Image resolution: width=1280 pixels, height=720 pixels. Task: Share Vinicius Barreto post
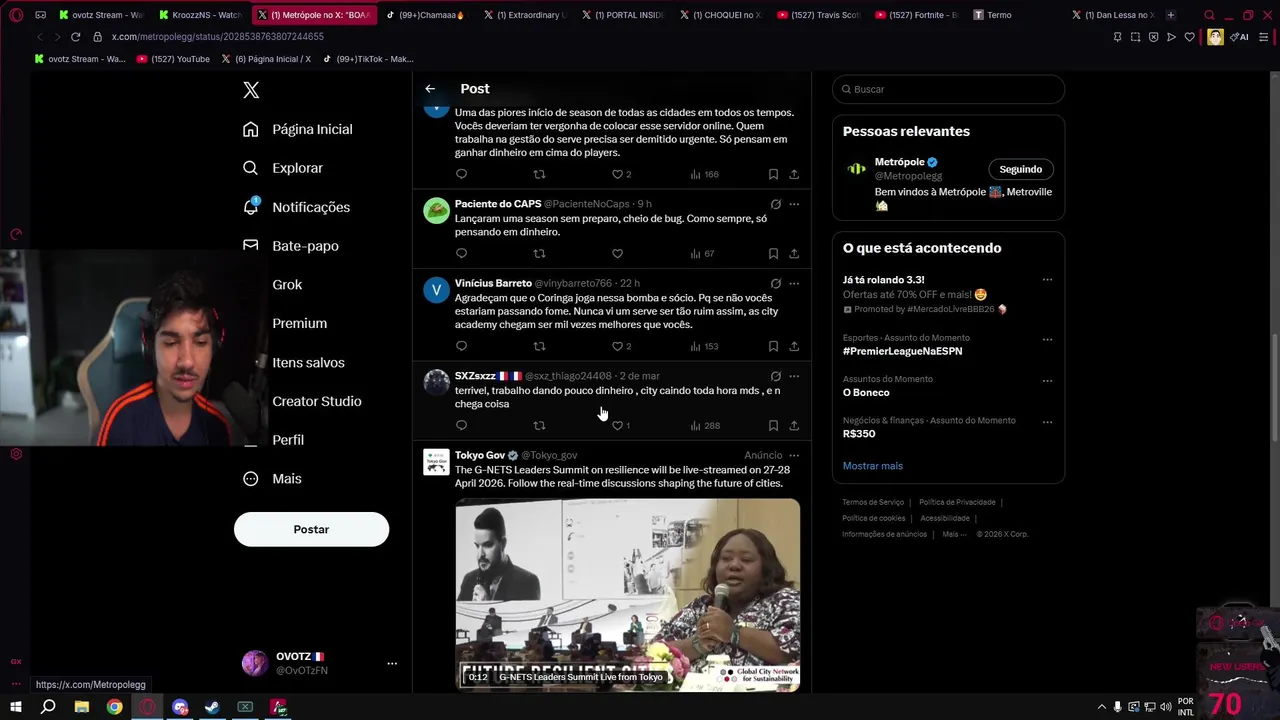click(794, 346)
